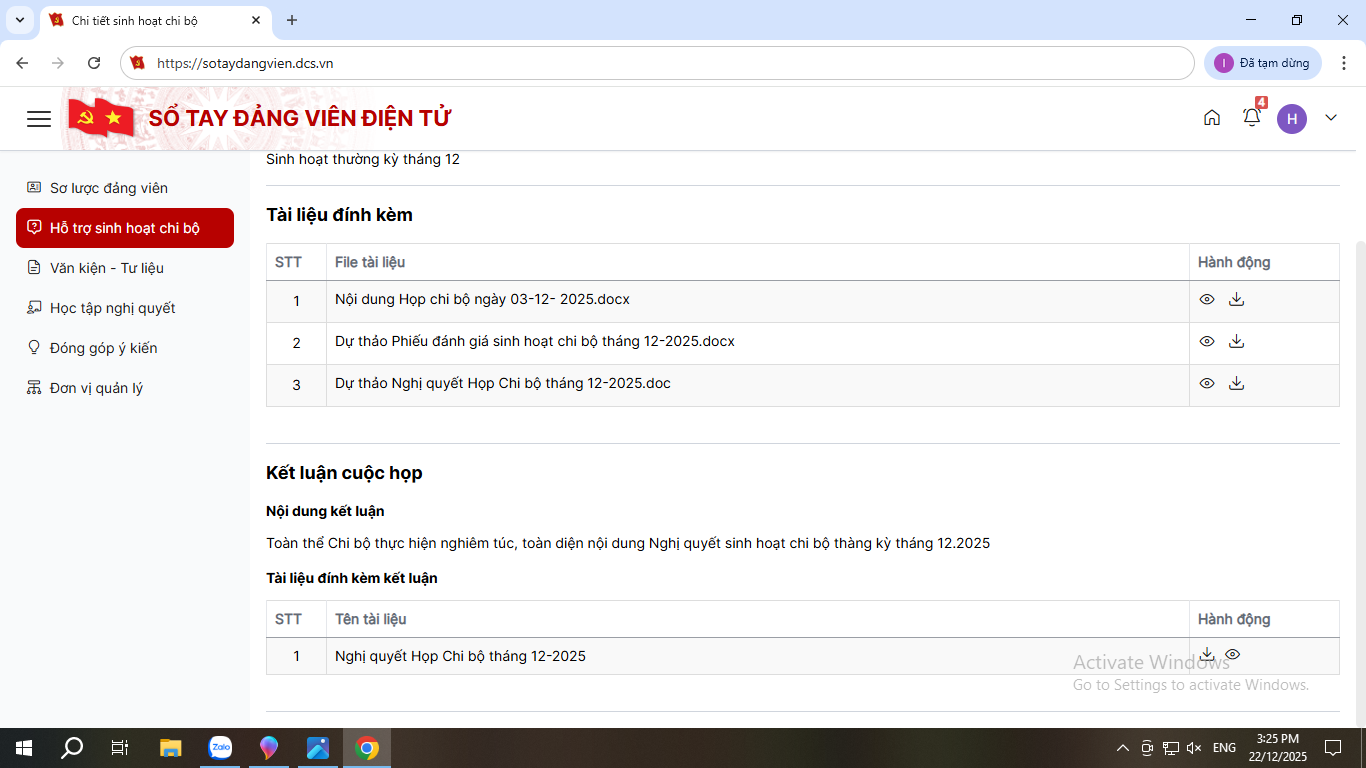The height and width of the screenshot is (768, 1366).
Task: Download the 'Nghị quyết Họp Chi bộ tháng 12-2025' conclusion file
Action: (1207, 654)
